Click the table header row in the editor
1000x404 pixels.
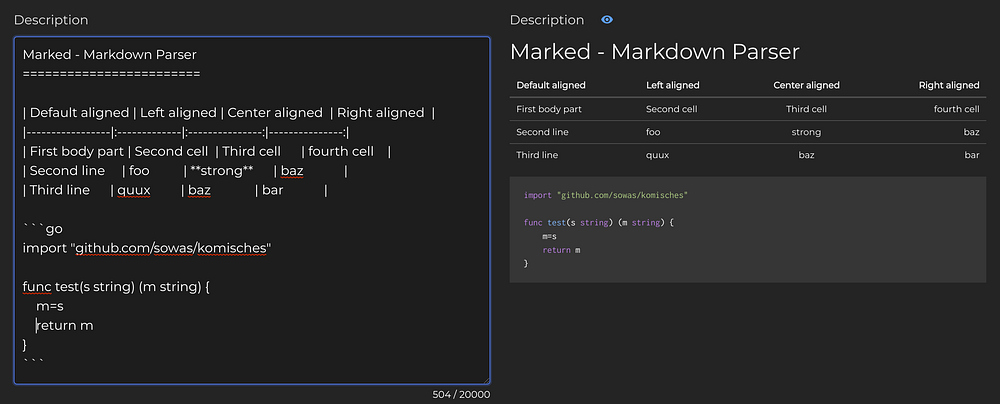(x=229, y=113)
